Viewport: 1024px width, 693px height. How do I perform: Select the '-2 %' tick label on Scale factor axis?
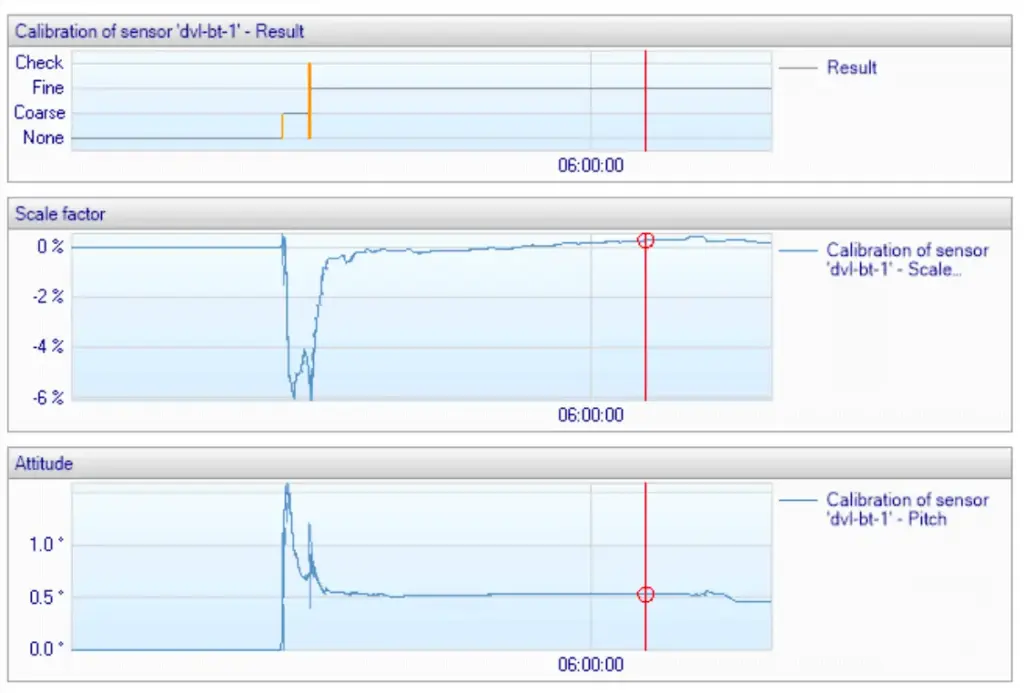45,297
